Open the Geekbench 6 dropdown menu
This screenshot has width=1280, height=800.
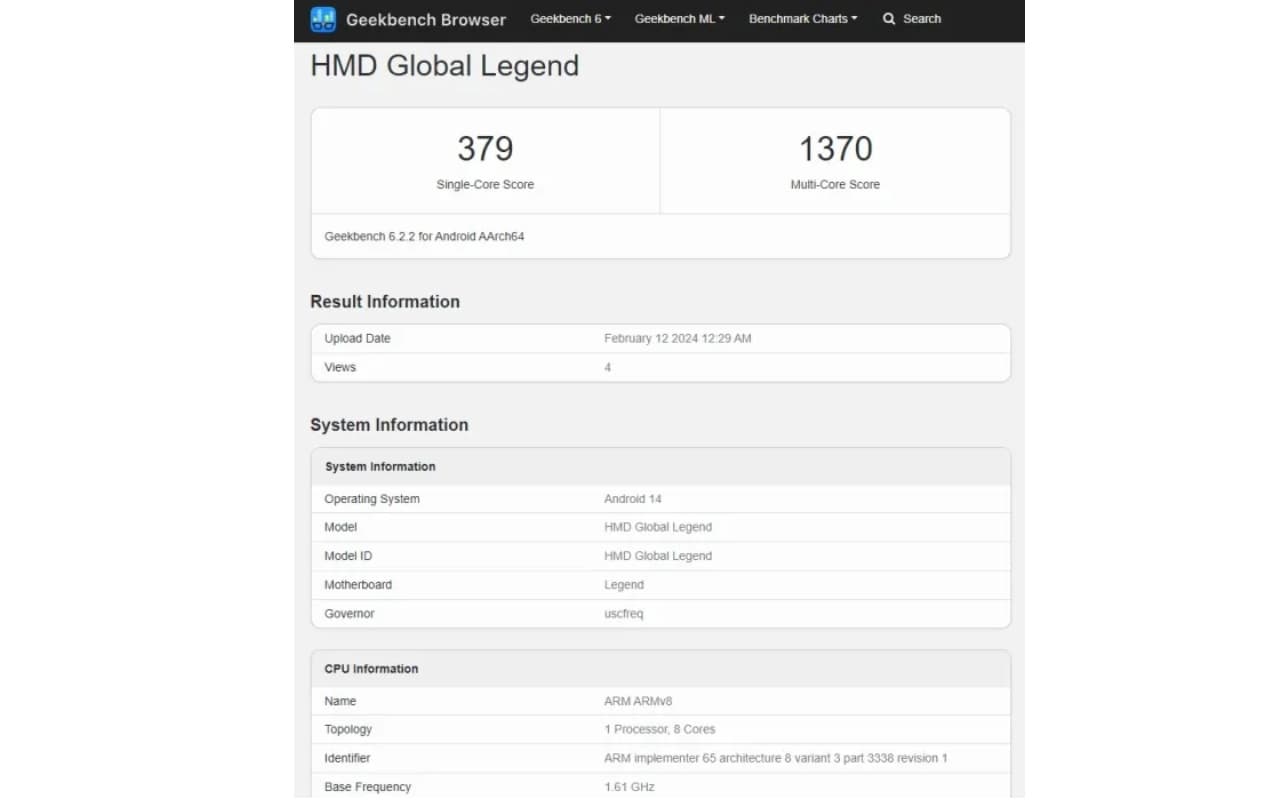point(570,19)
